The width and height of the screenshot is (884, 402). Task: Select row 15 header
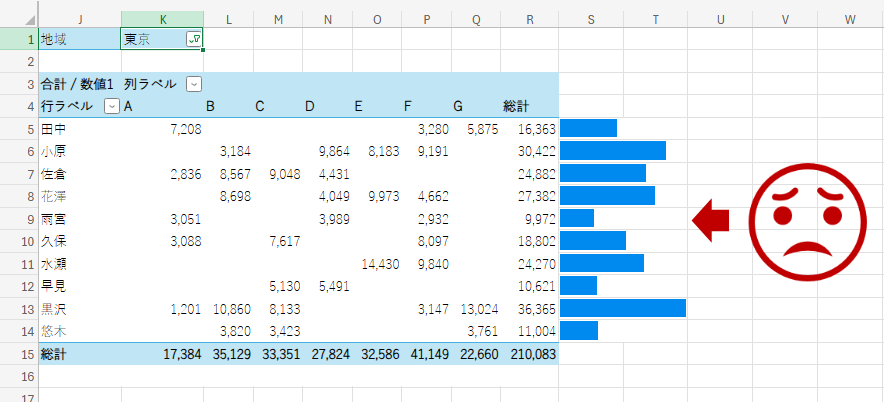[x=19, y=354]
